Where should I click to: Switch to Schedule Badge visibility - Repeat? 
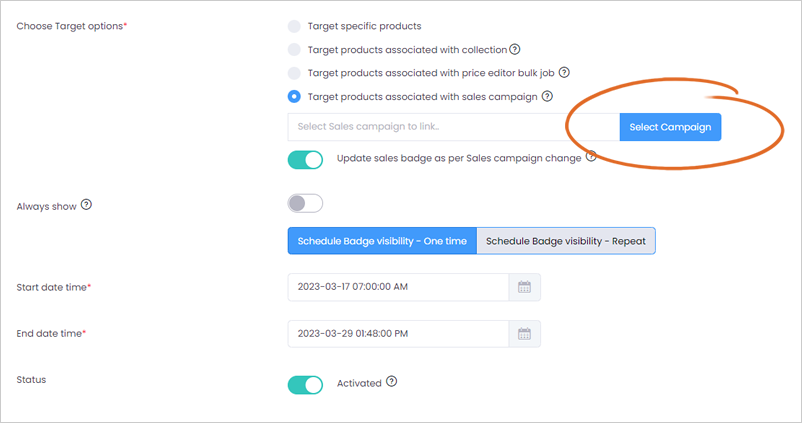[x=566, y=241]
